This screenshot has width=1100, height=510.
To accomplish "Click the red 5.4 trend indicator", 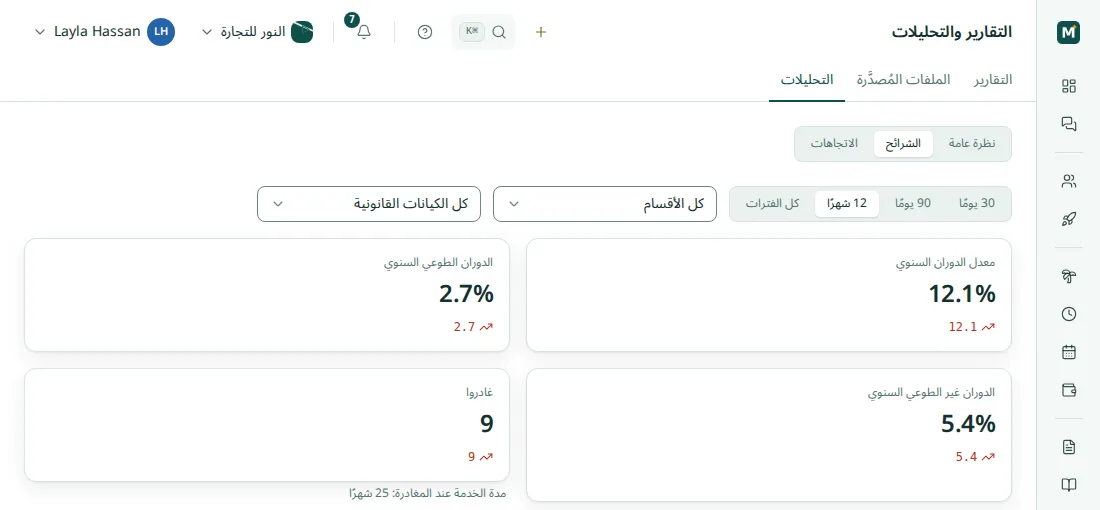I will (975, 457).
